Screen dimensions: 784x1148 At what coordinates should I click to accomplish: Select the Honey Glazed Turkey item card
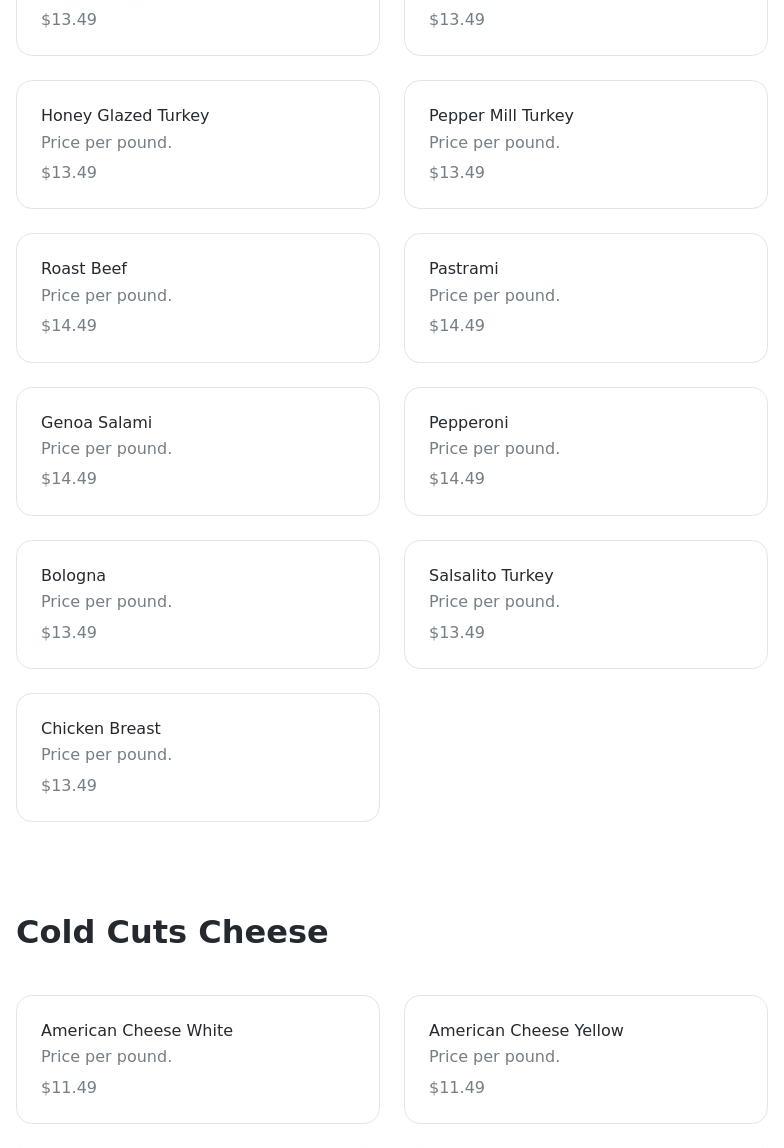point(198,144)
